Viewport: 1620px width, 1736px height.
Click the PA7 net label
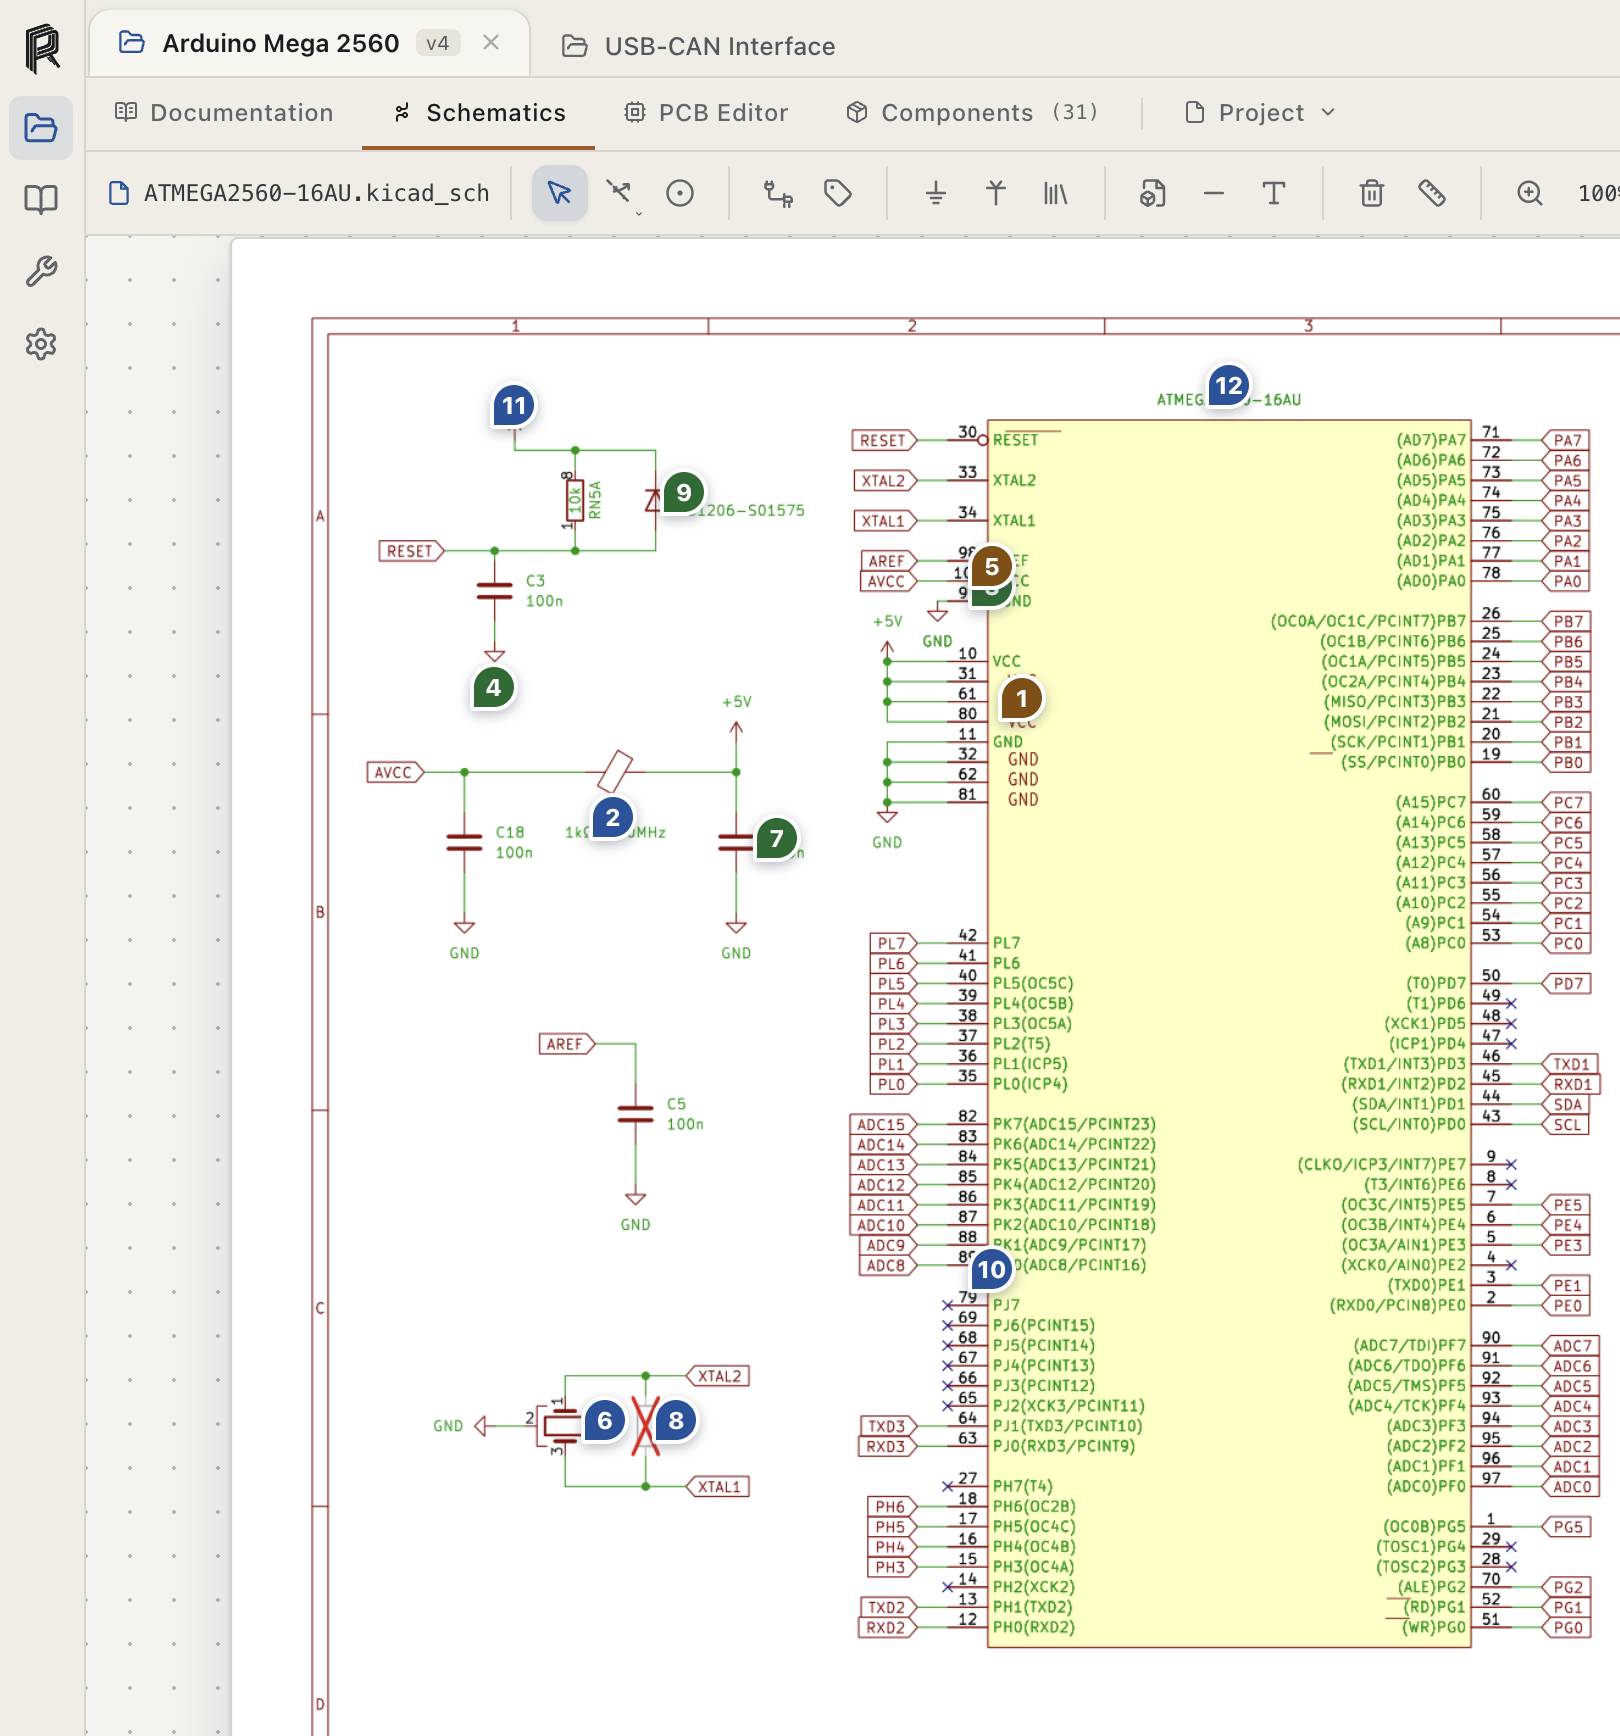click(1566, 440)
